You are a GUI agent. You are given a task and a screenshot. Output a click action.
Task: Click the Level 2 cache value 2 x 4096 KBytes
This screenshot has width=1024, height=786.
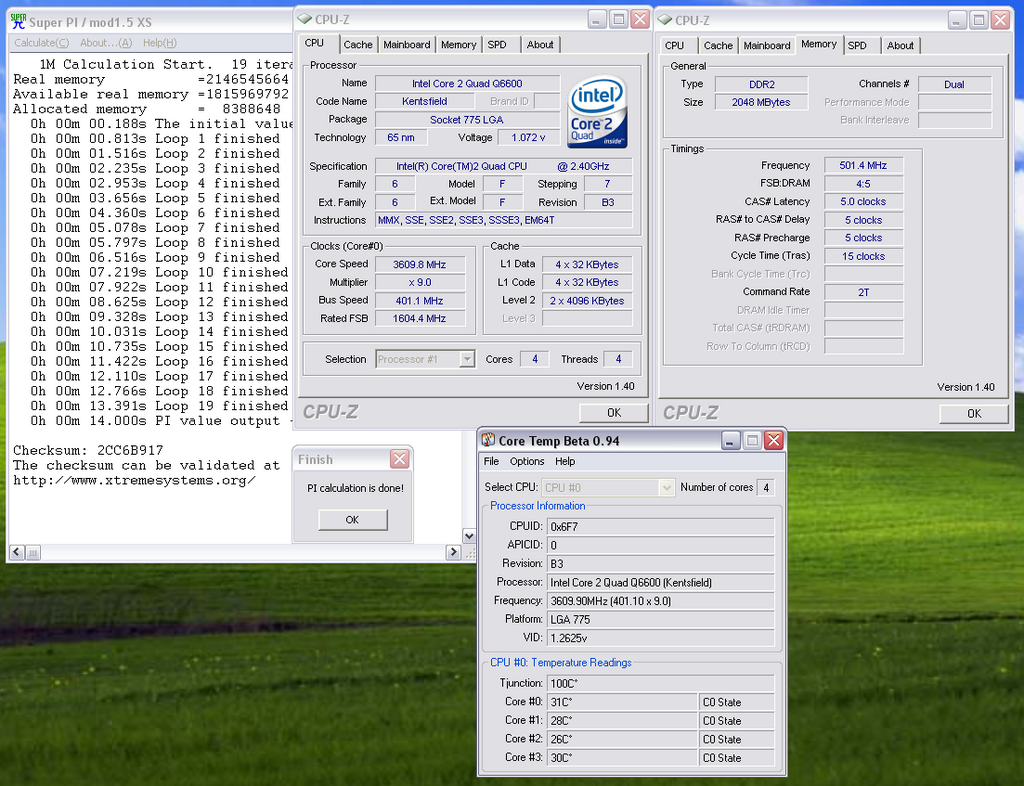click(587, 301)
